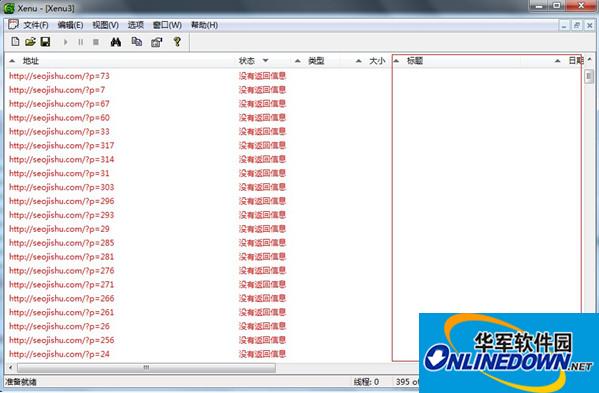Image resolution: width=599 pixels, height=393 pixels.
Task: Click the Xenu document icon in menu bar
Action: (x=13, y=25)
